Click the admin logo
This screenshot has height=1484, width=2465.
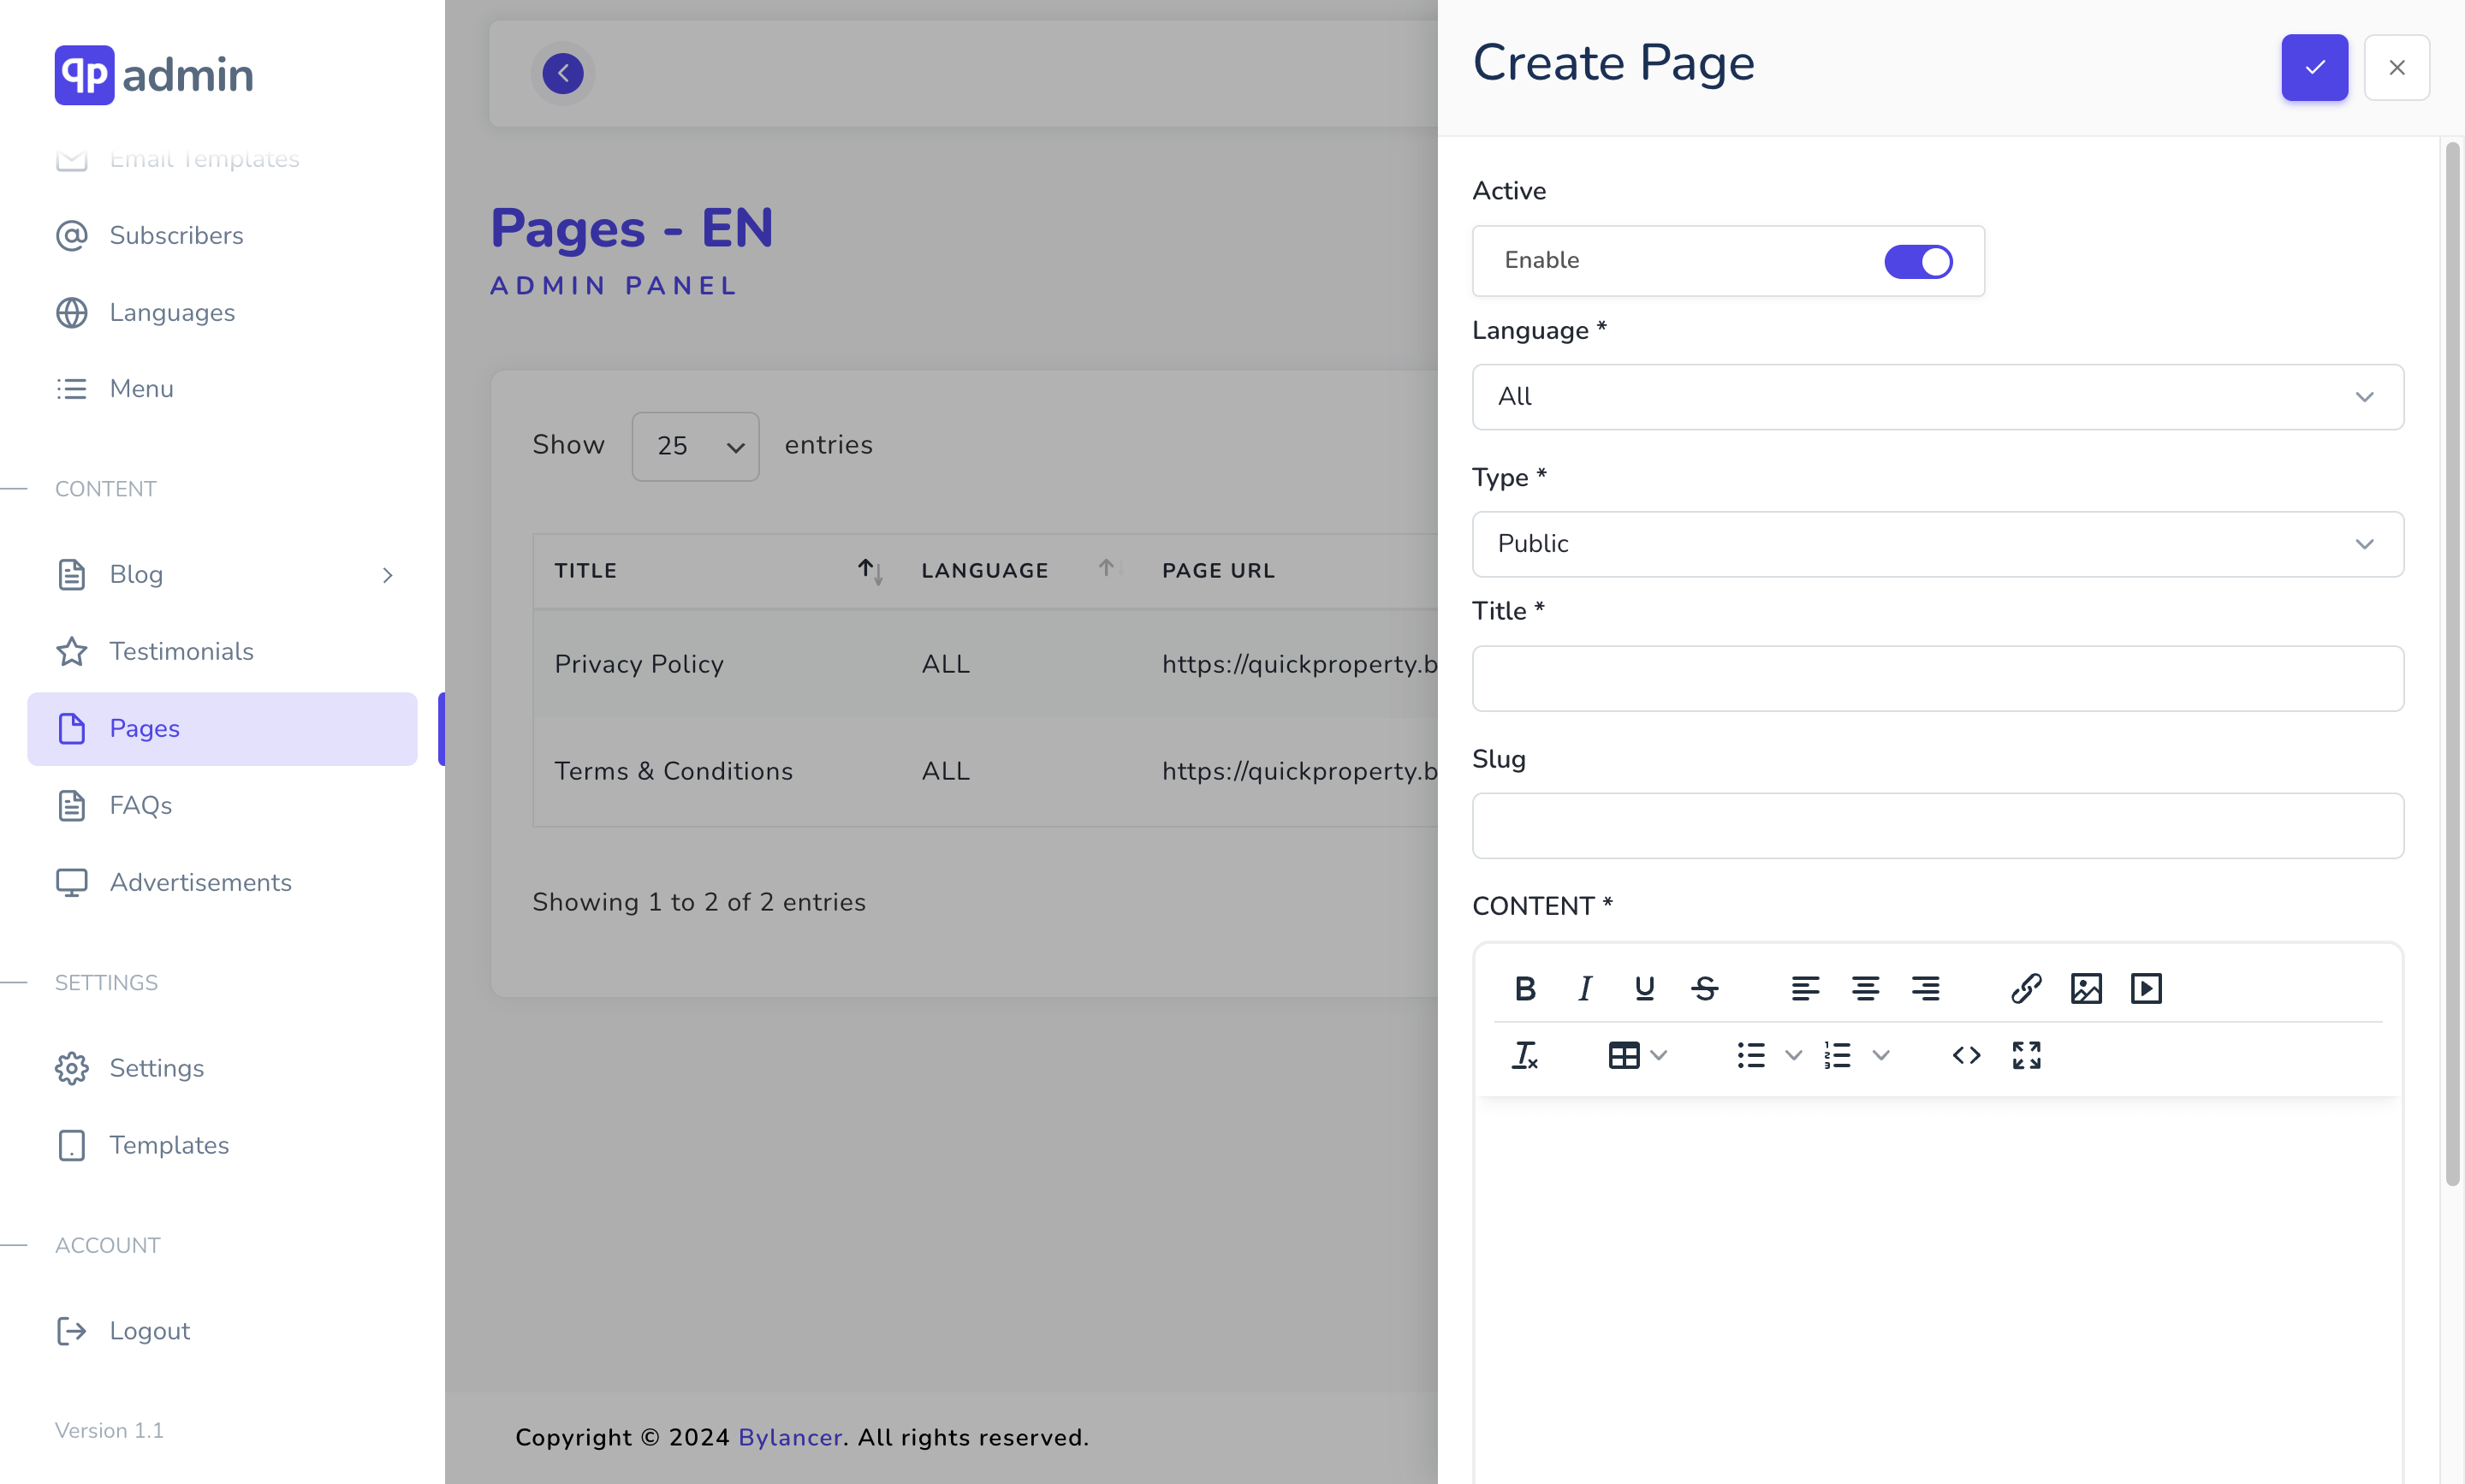pyautogui.click(x=154, y=75)
